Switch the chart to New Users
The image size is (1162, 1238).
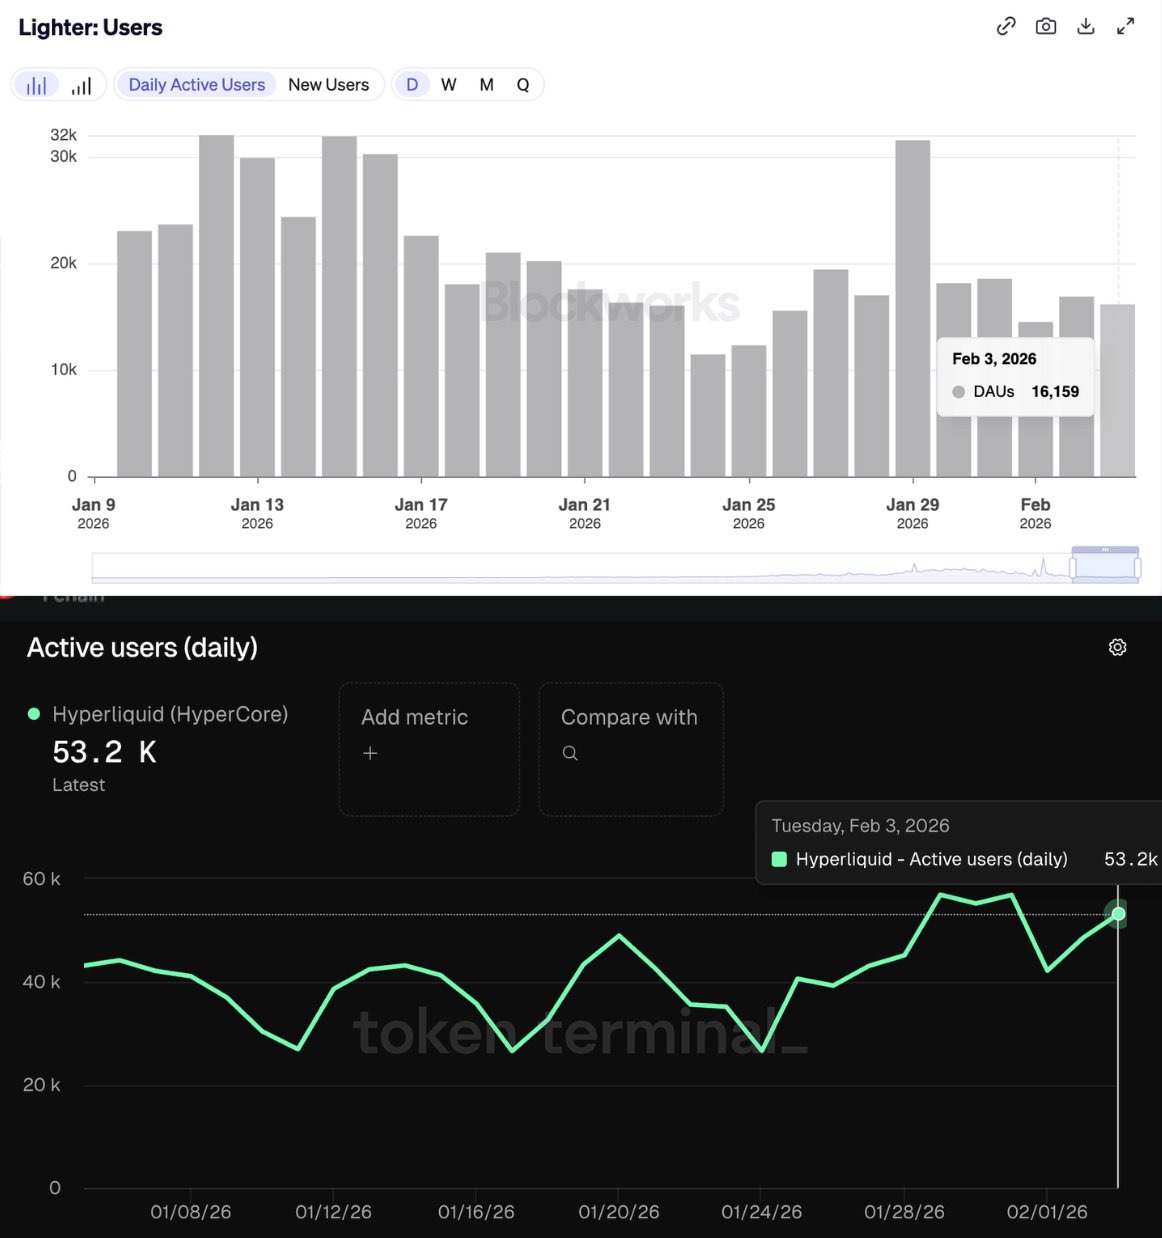tap(328, 85)
